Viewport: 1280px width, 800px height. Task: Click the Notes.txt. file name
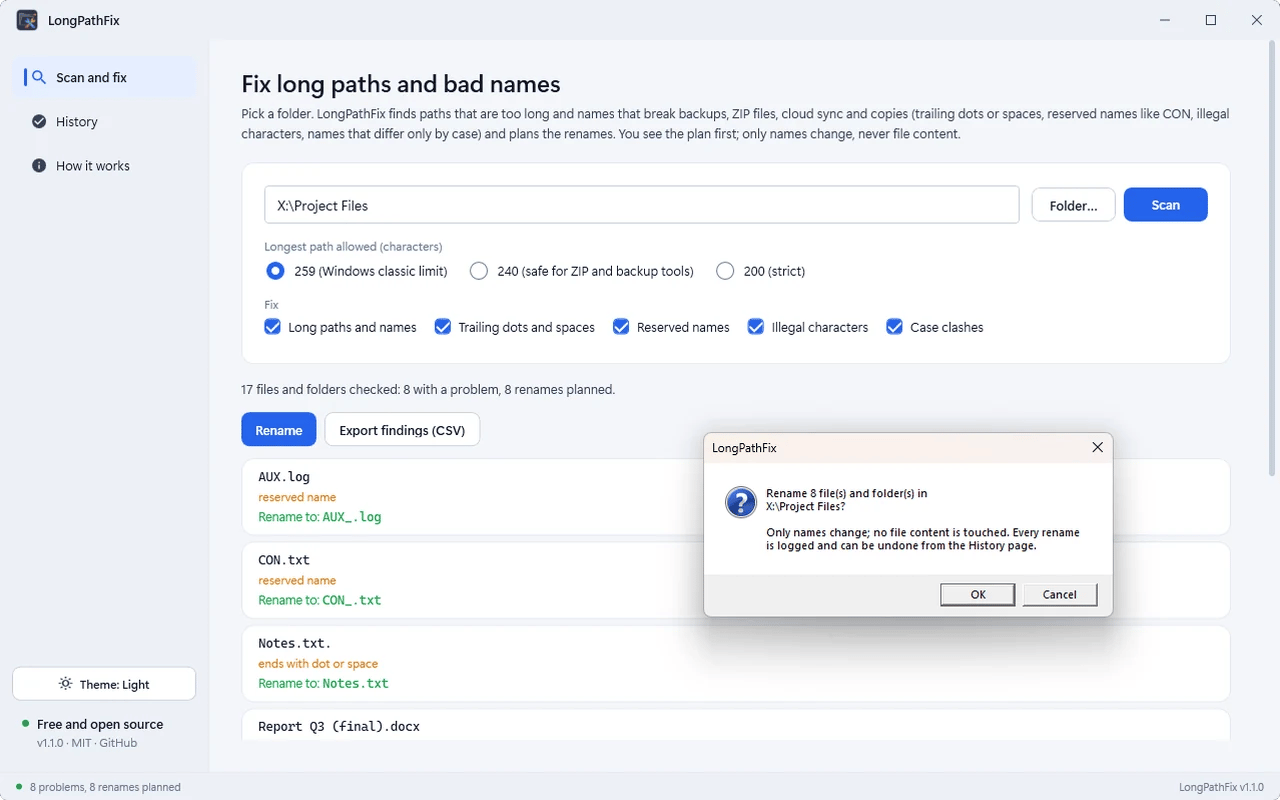tap(295, 643)
